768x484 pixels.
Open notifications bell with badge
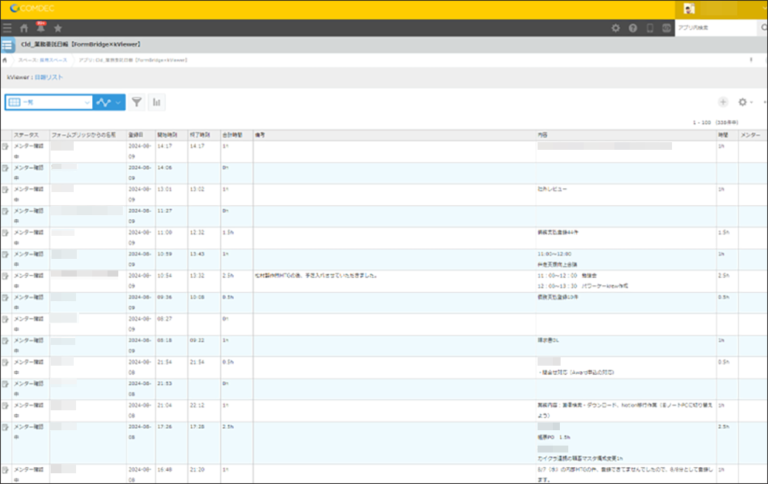point(41,28)
